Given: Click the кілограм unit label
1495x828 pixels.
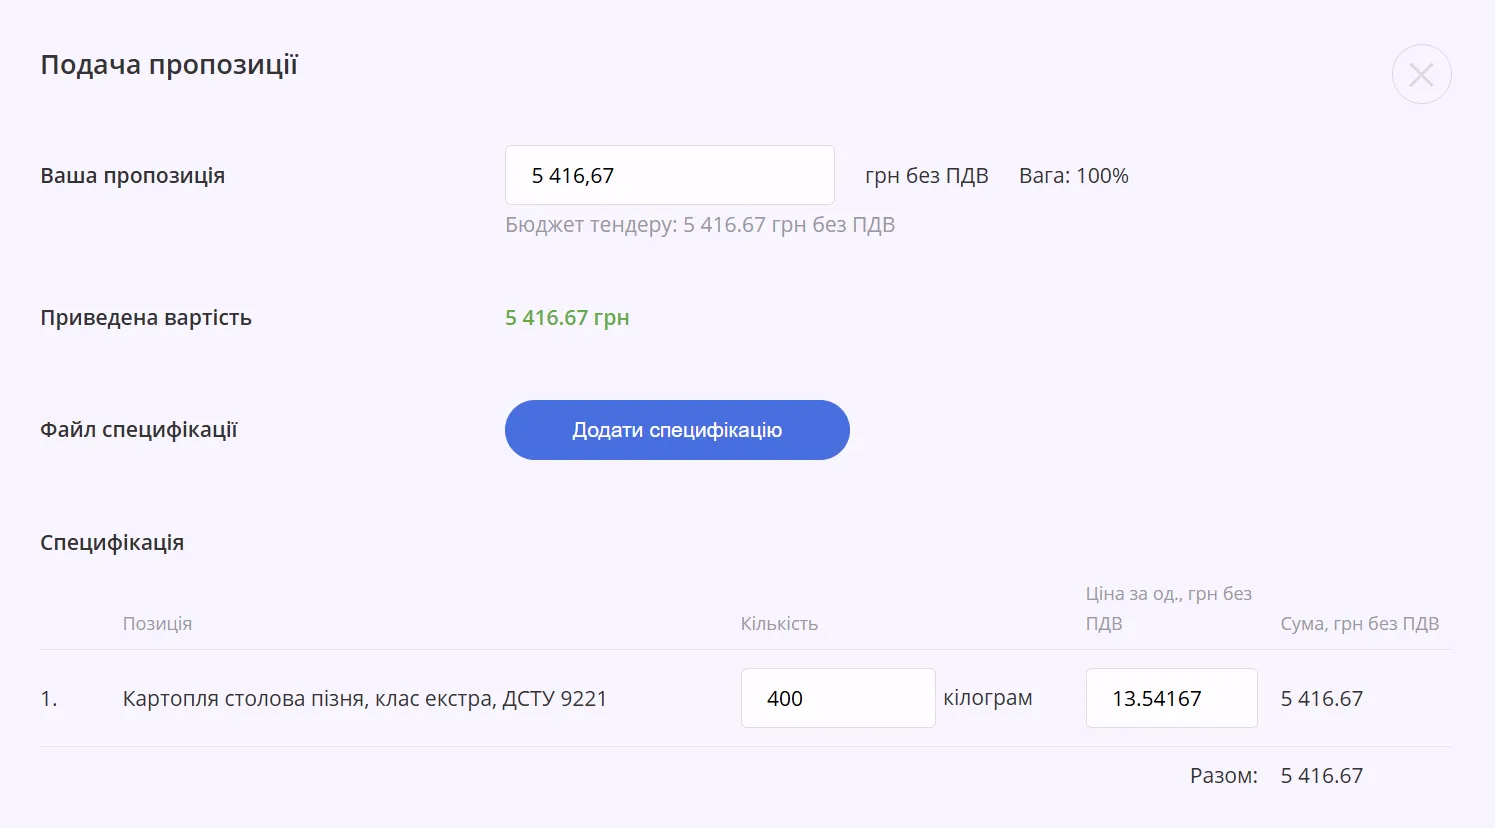Looking at the screenshot, I should [x=988, y=698].
